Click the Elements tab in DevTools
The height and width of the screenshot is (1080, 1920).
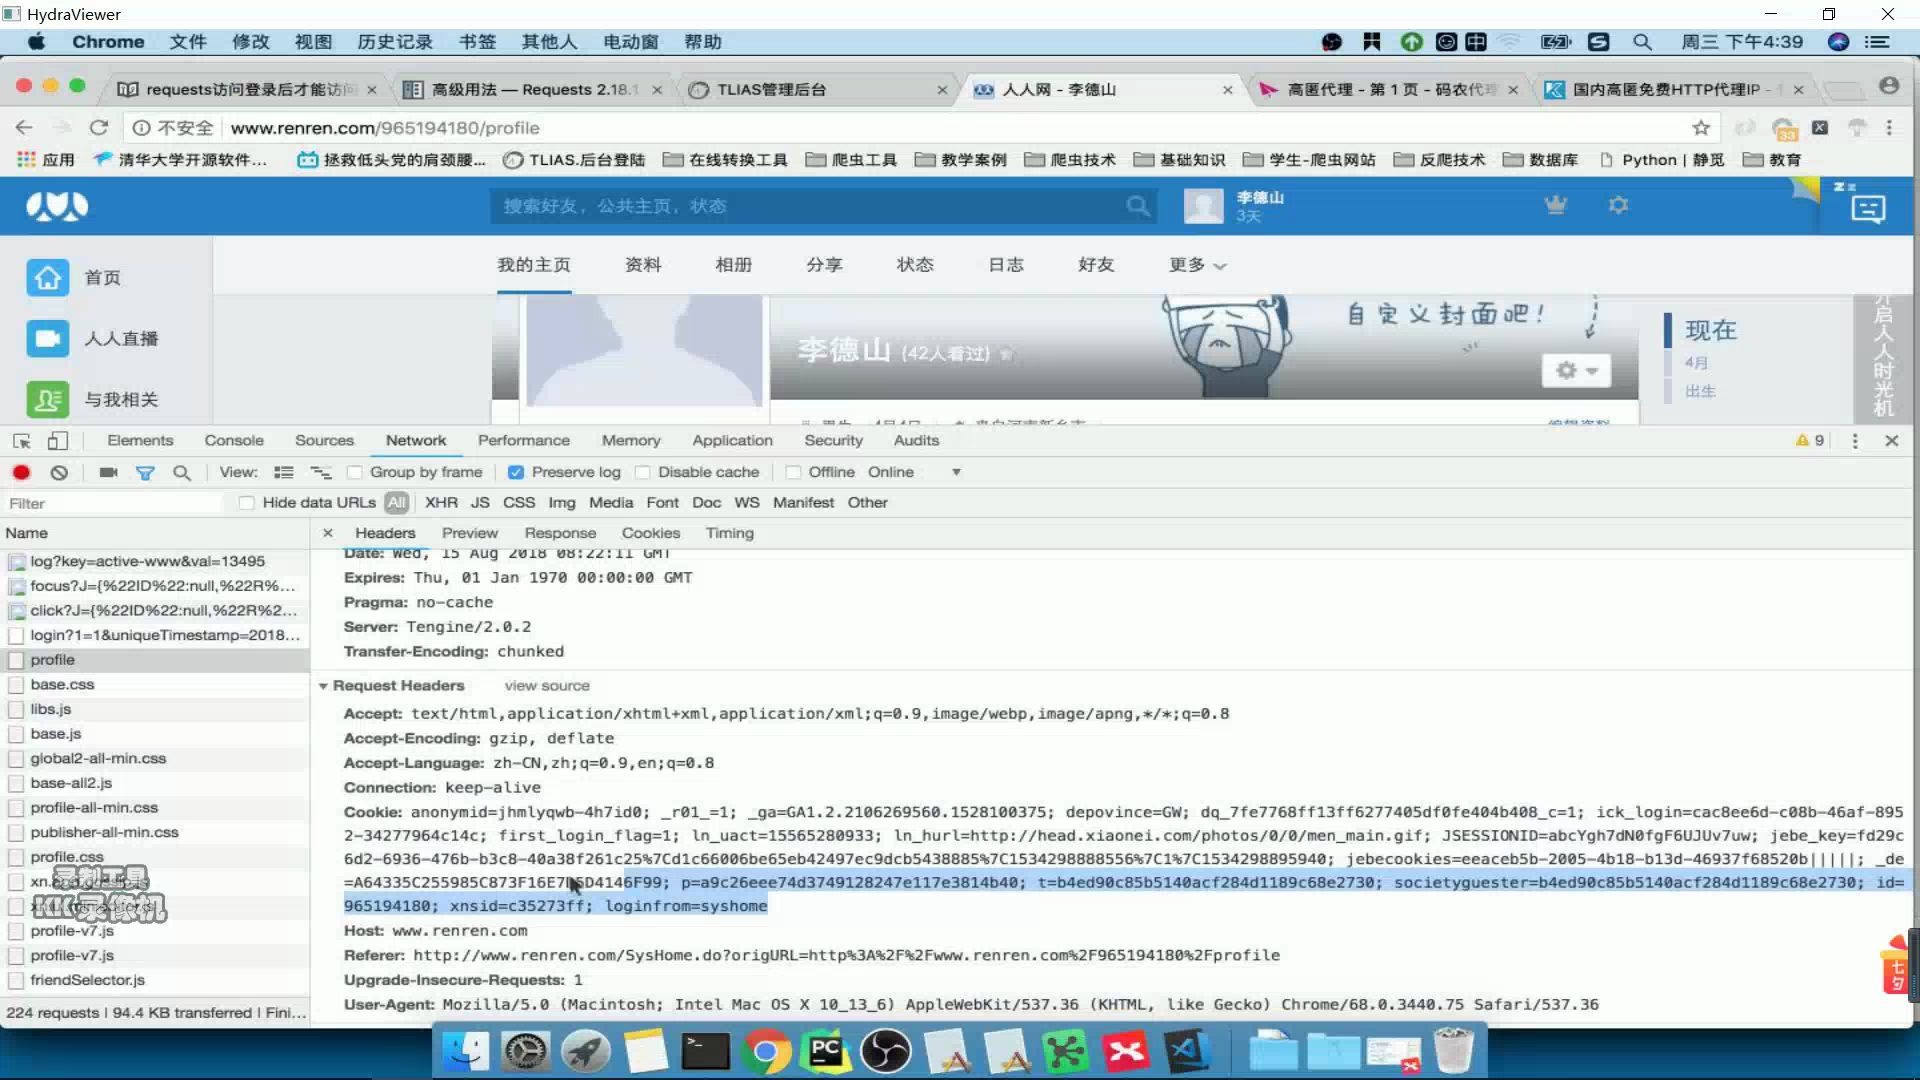coord(138,439)
